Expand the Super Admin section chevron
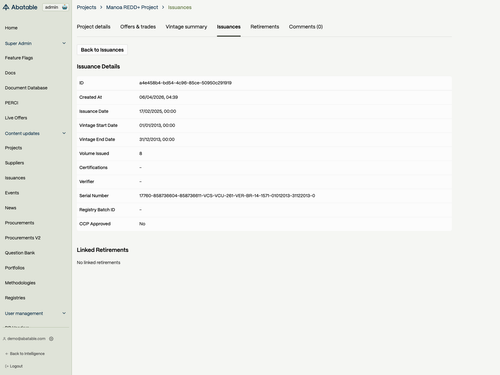The height and width of the screenshot is (375, 500). [64, 43]
